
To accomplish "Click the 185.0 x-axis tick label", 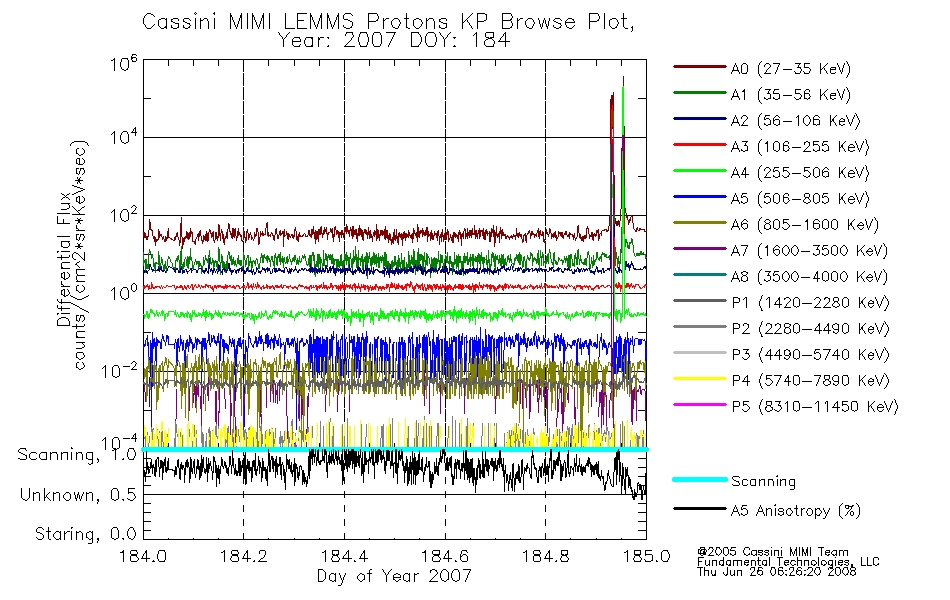I will [x=646, y=556].
